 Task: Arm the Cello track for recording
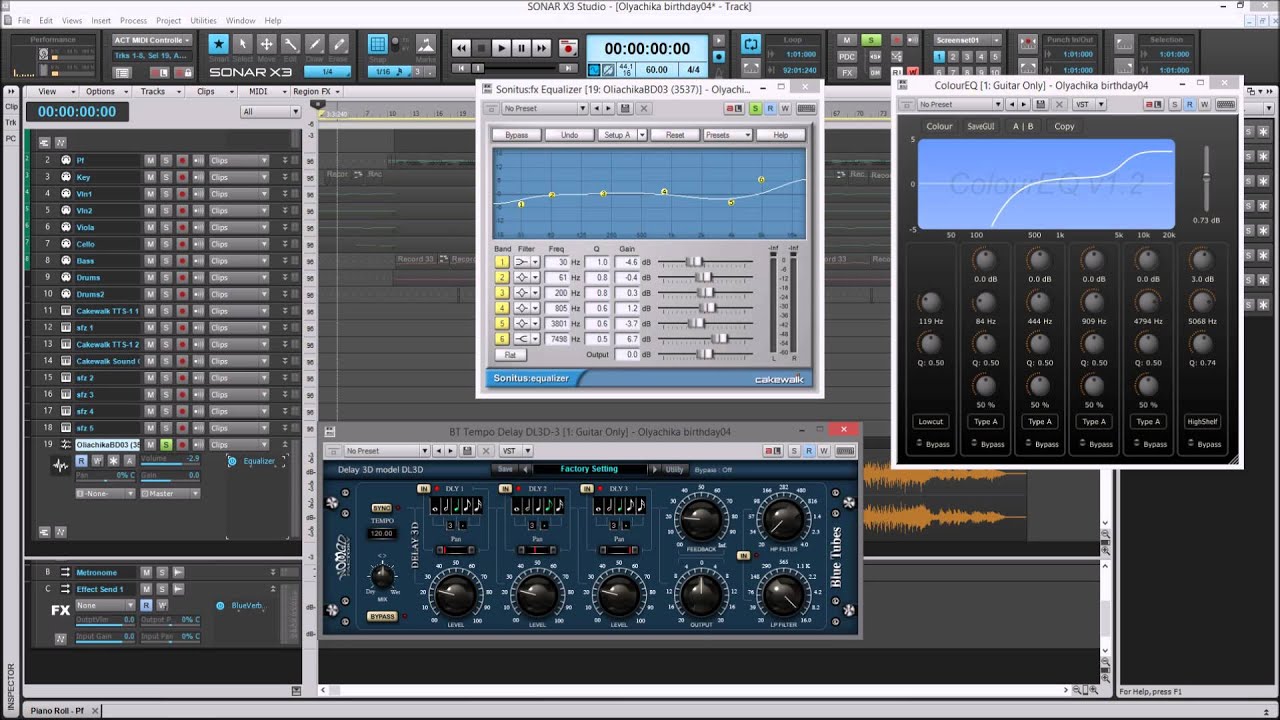pos(182,244)
